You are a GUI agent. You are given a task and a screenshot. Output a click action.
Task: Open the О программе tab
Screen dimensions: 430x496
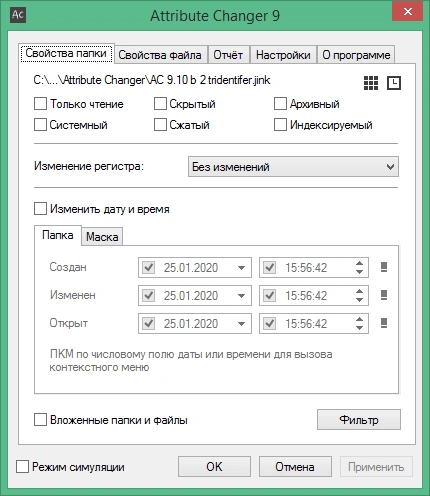tap(356, 55)
